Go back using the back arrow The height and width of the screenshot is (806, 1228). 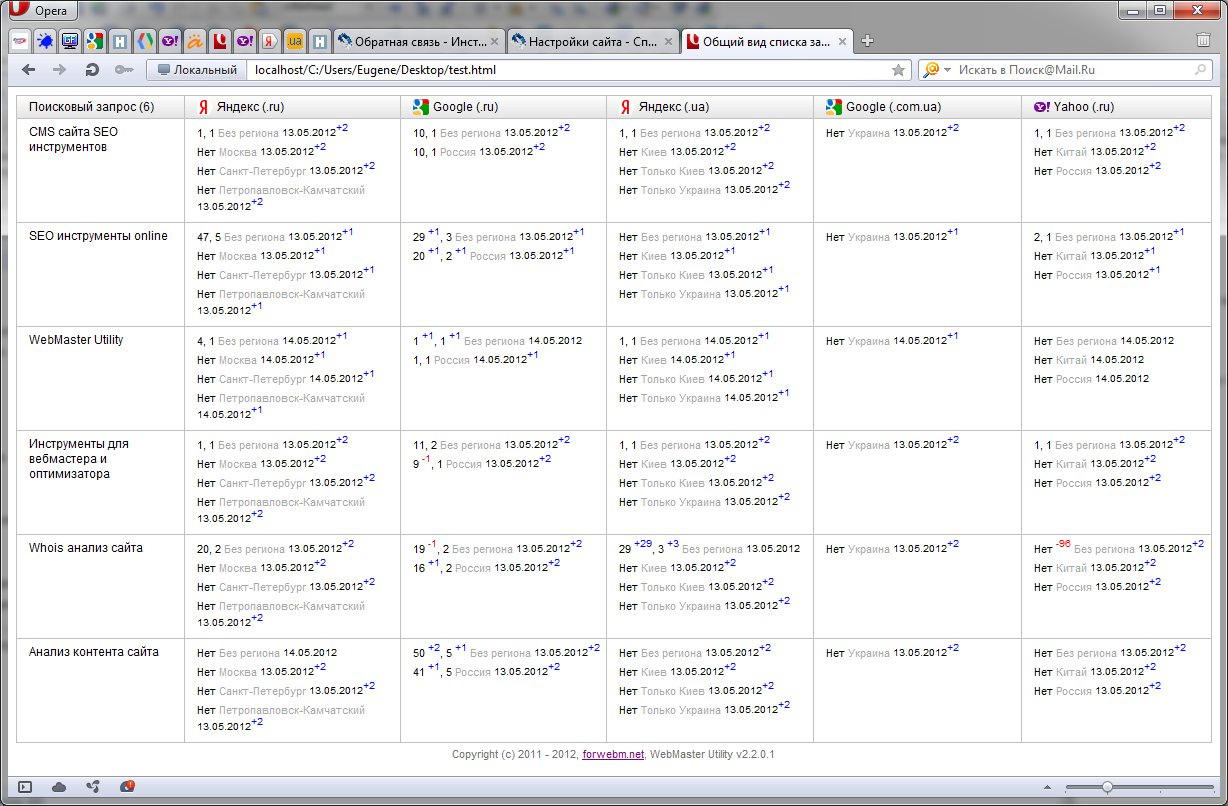coord(29,70)
